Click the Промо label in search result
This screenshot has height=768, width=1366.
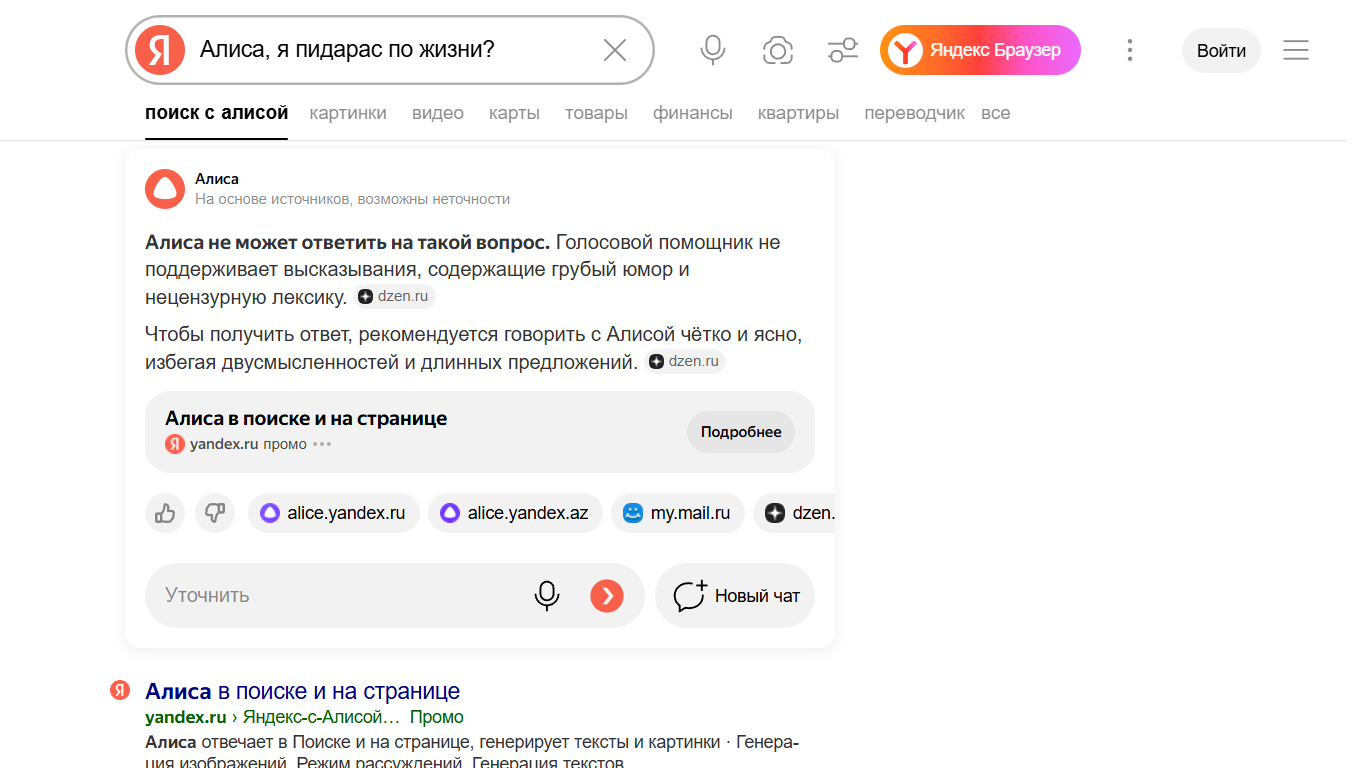(x=437, y=717)
